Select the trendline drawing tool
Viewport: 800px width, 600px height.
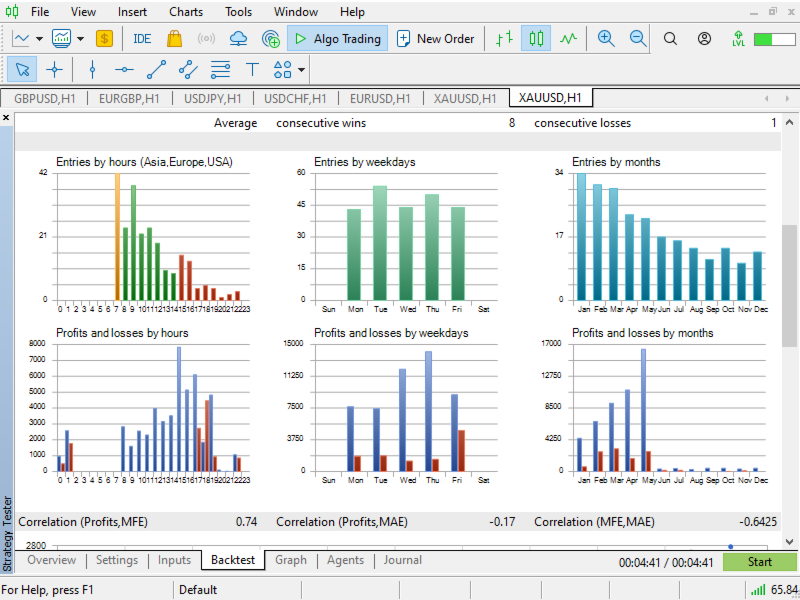156,69
